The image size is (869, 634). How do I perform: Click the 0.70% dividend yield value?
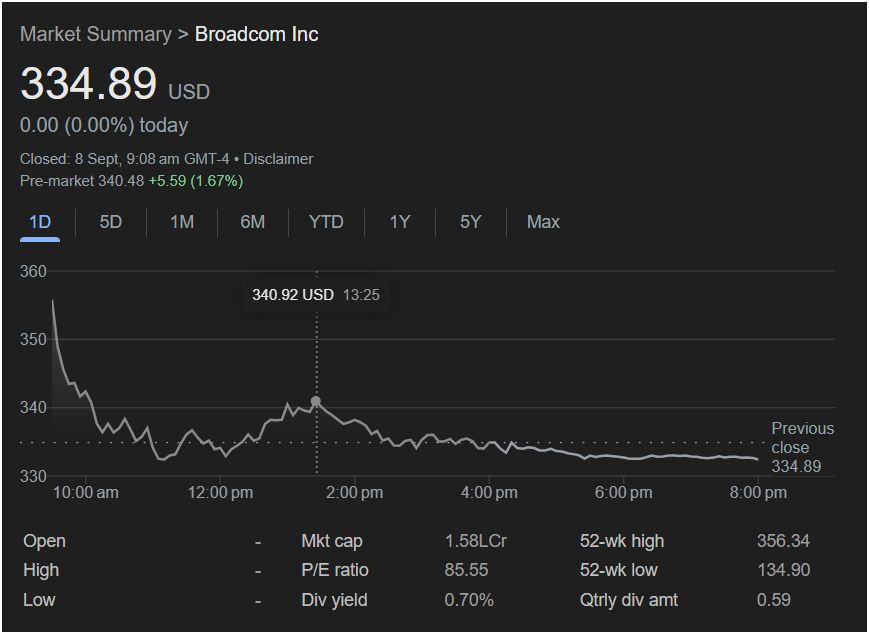click(469, 600)
